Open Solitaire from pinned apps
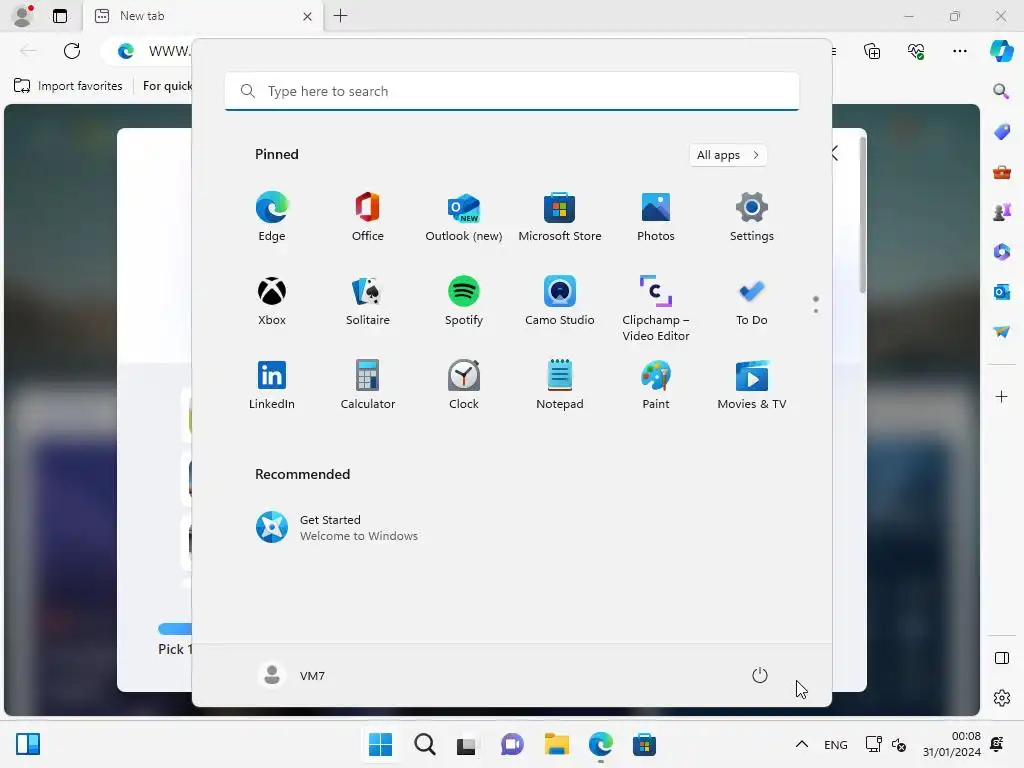 click(368, 301)
